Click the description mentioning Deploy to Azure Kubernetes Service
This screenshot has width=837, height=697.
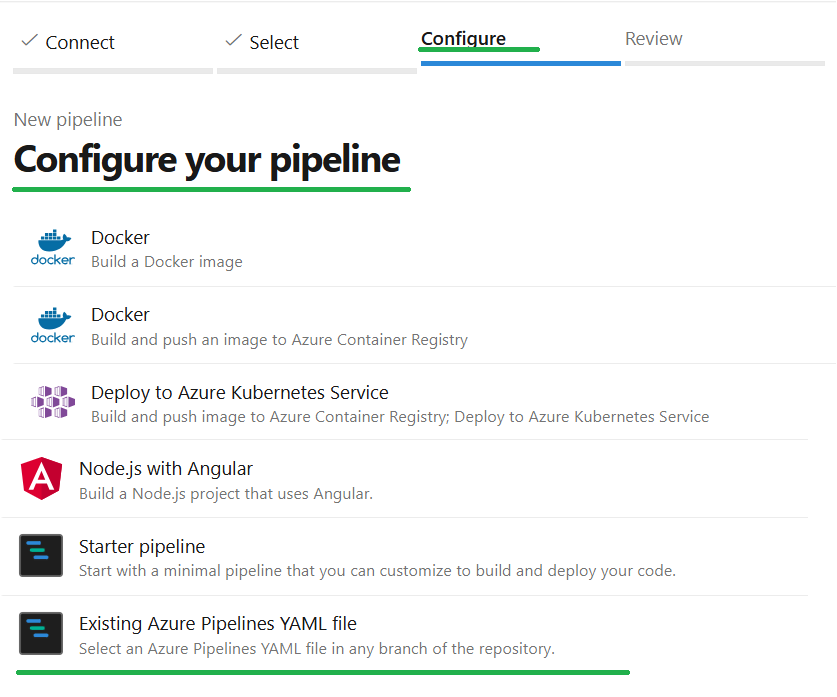coord(400,417)
